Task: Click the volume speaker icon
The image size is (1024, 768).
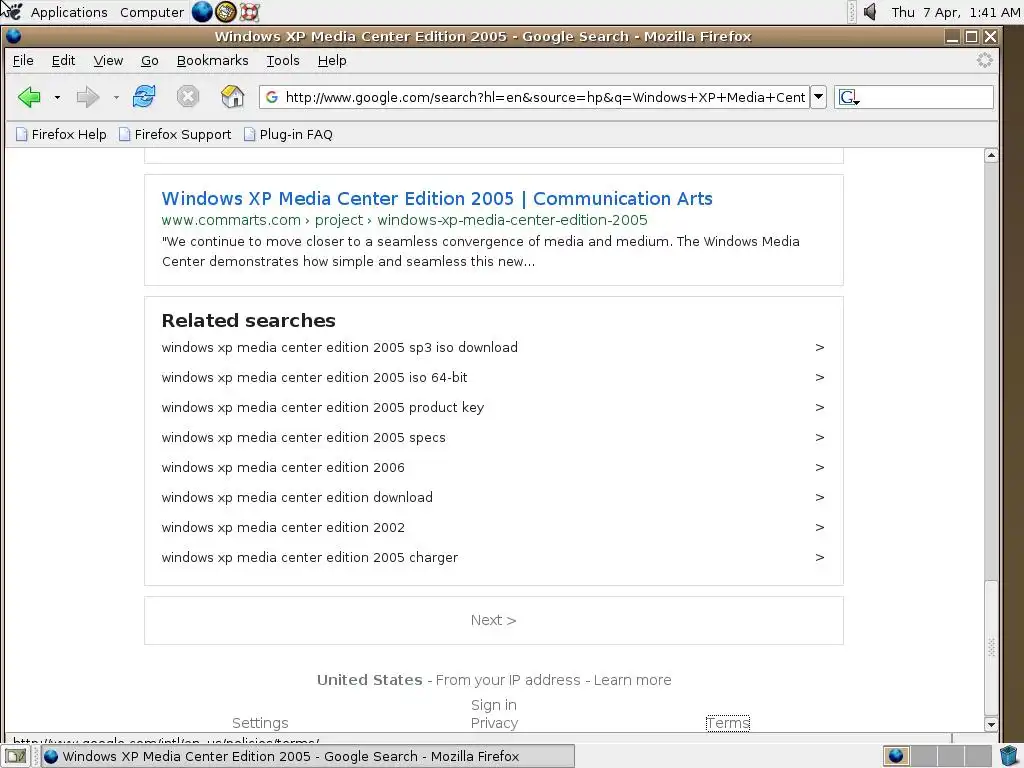Action: tap(870, 12)
